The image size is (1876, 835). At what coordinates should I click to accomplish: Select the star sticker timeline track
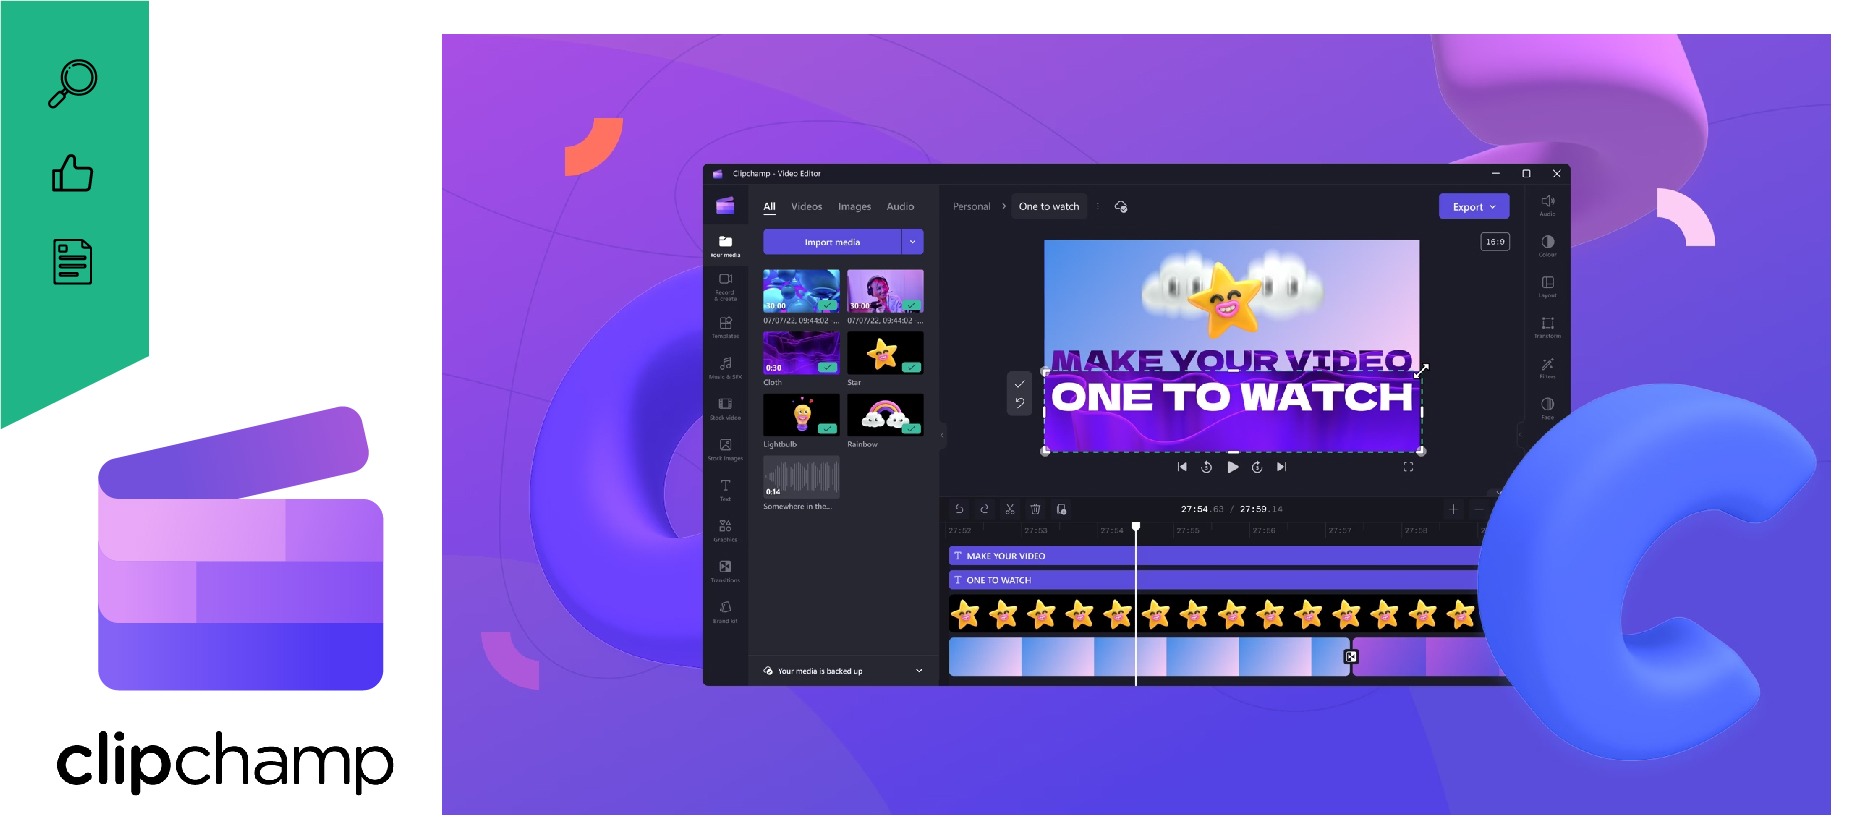point(1215,614)
